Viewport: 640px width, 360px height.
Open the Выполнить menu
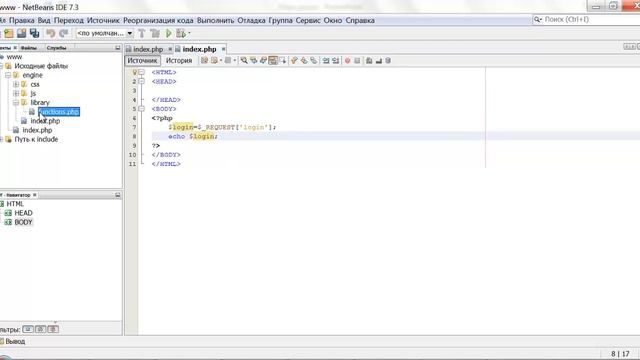216,20
